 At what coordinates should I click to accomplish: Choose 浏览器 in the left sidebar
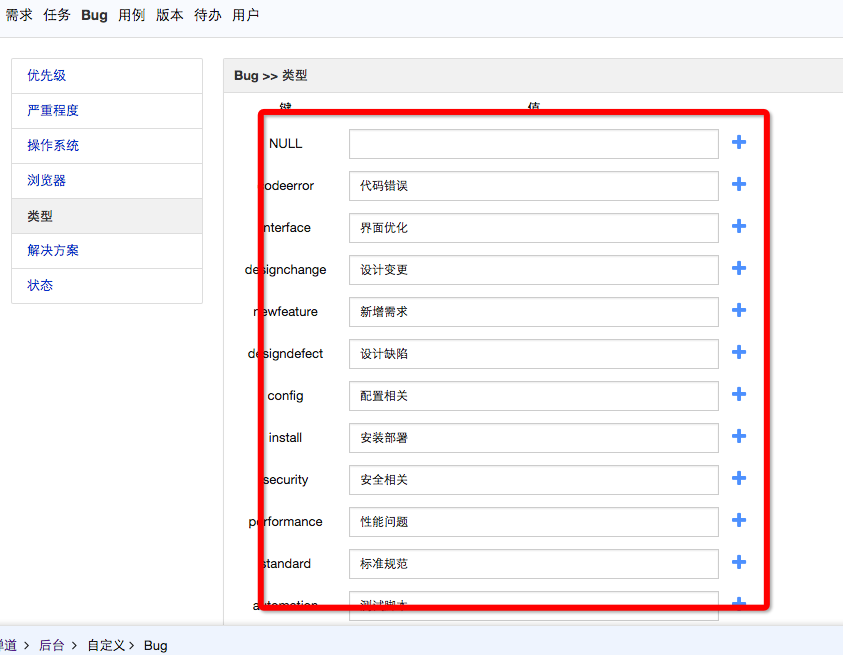[47, 181]
